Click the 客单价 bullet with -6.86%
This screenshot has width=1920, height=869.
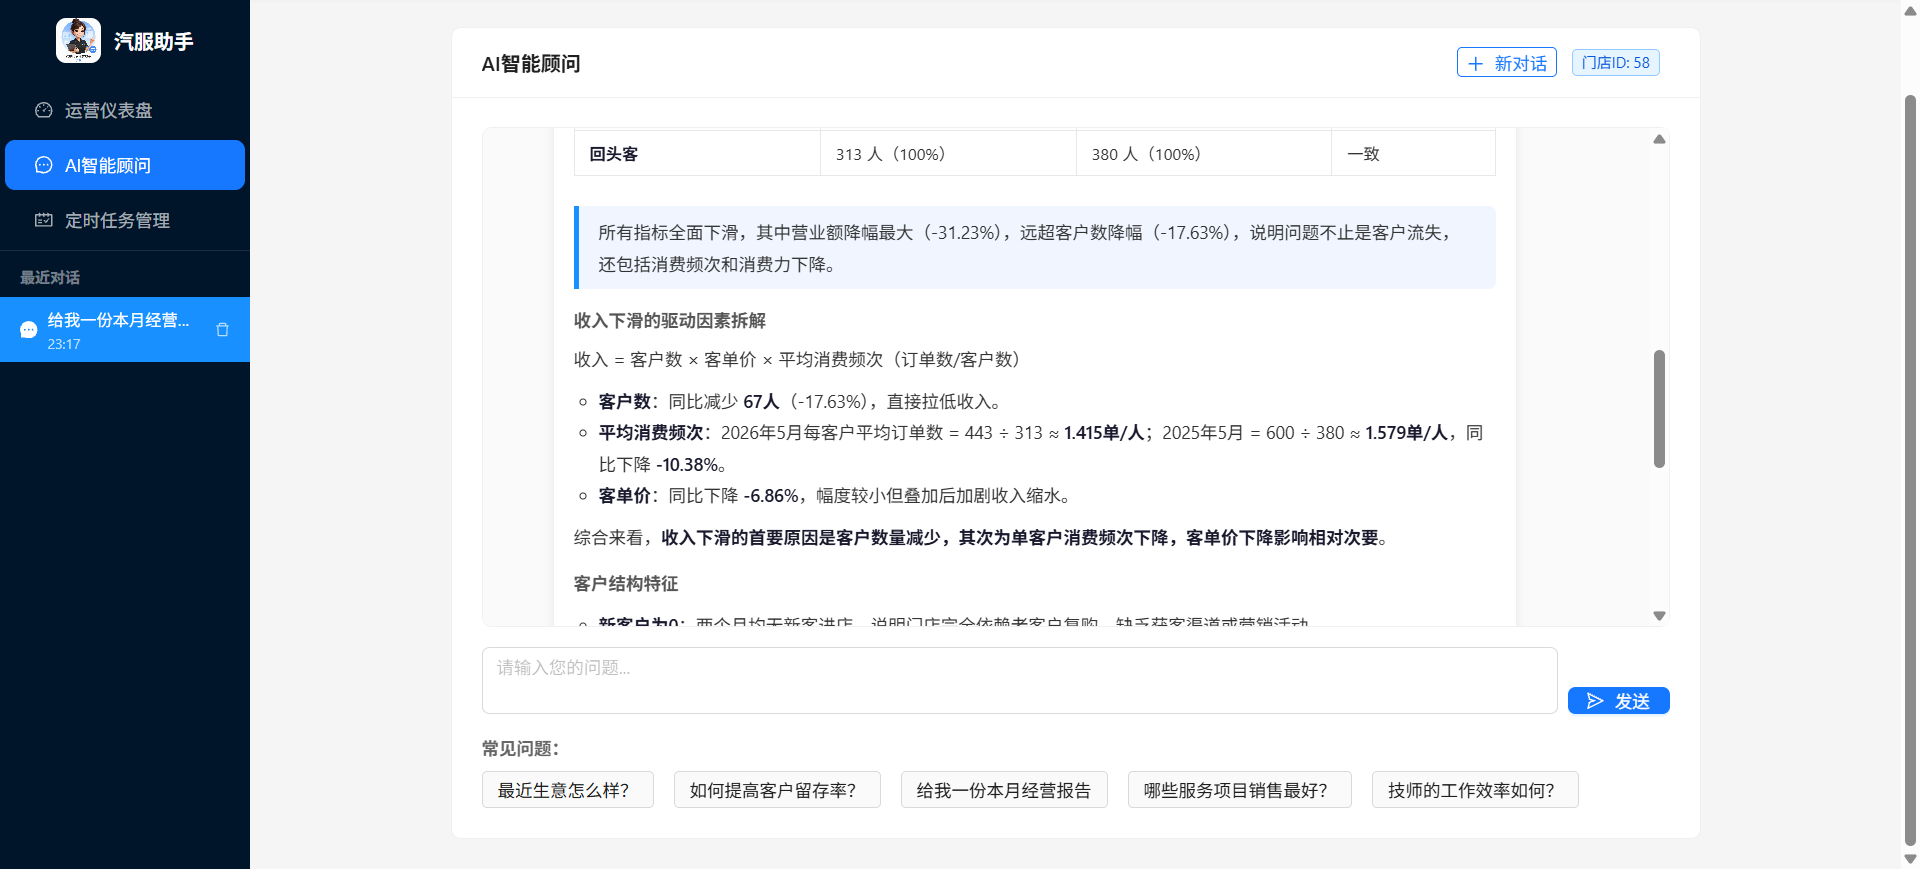(837, 495)
